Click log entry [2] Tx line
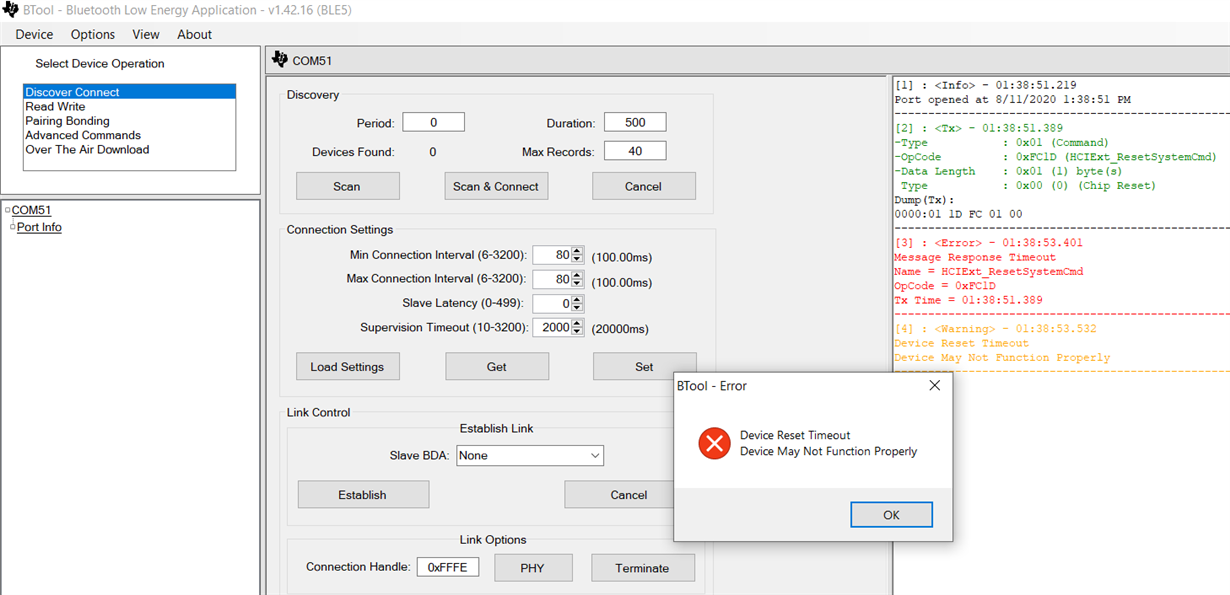This screenshot has height=595, width=1230. point(978,128)
